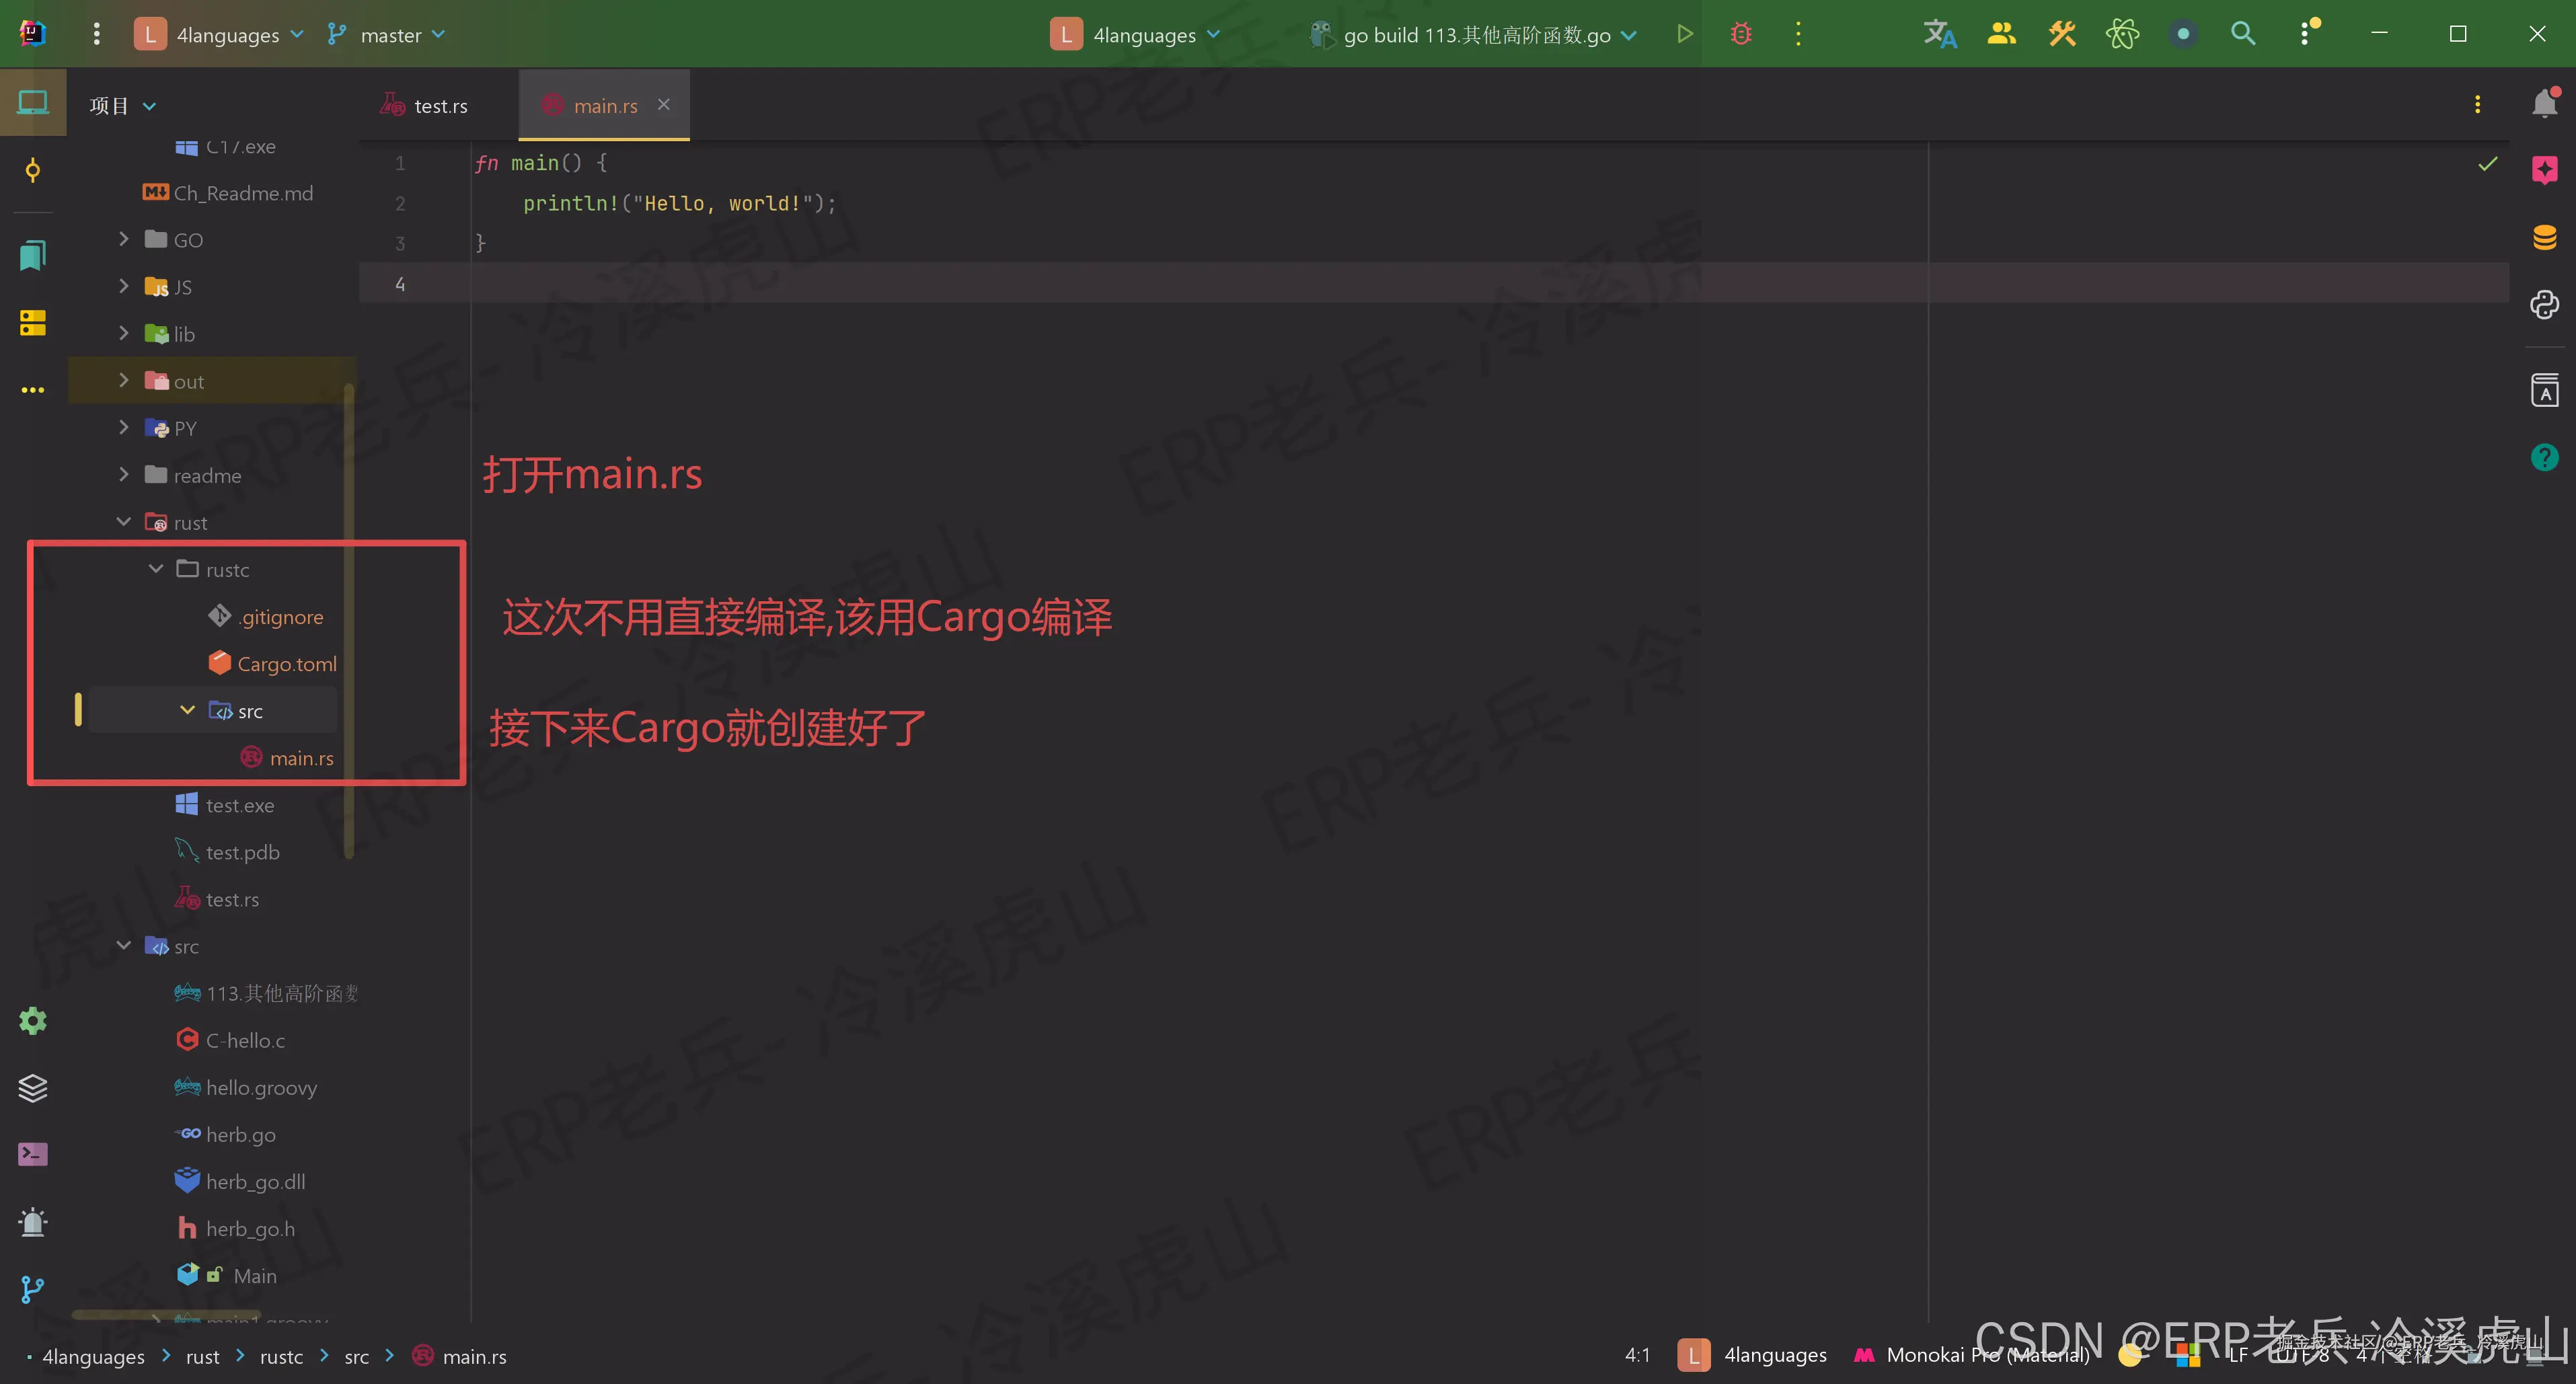Click the green Run button
This screenshot has width=2576, height=1384.
pyautogui.click(x=1685, y=34)
